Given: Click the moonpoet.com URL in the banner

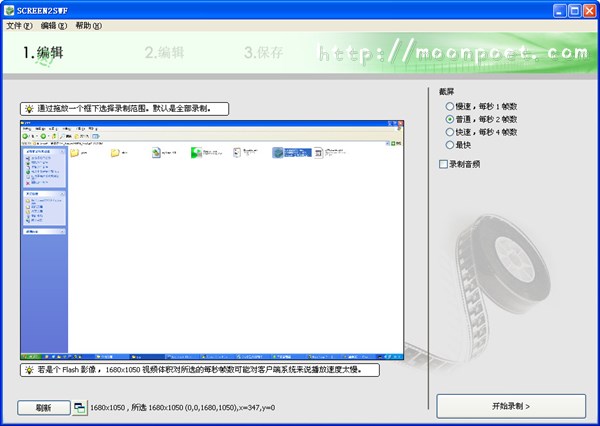Looking at the screenshot, I should point(453,54).
